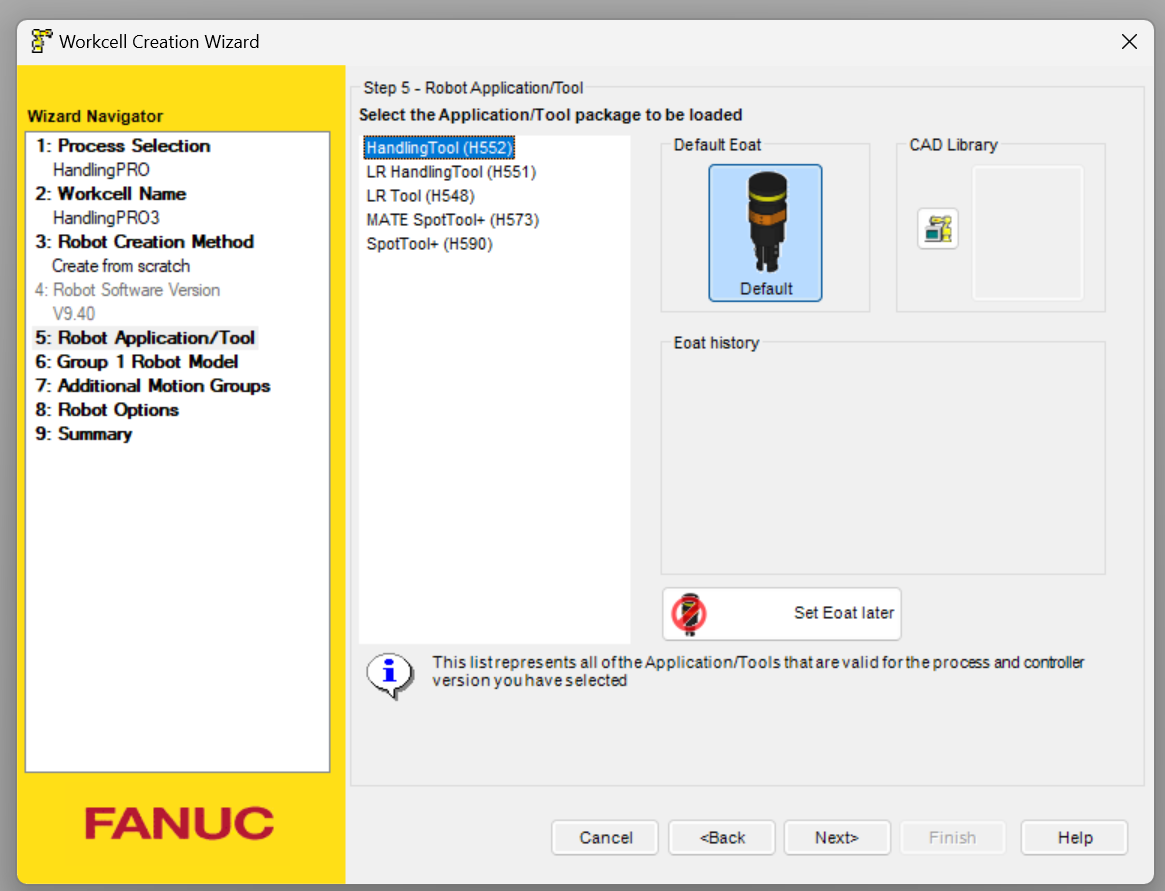The height and width of the screenshot is (891, 1165).
Task: Open Help for the wizard
Action: 1074,837
